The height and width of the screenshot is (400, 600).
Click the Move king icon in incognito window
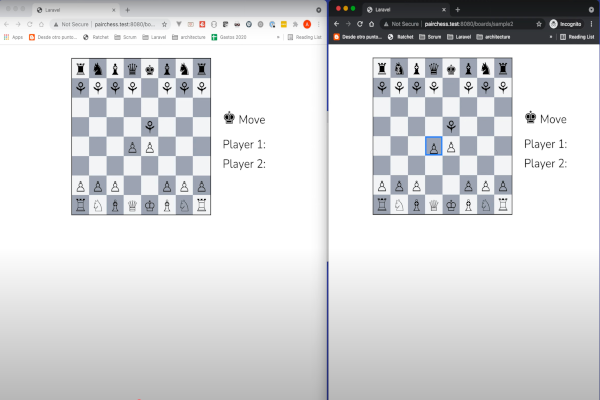click(x=530, y=118)
